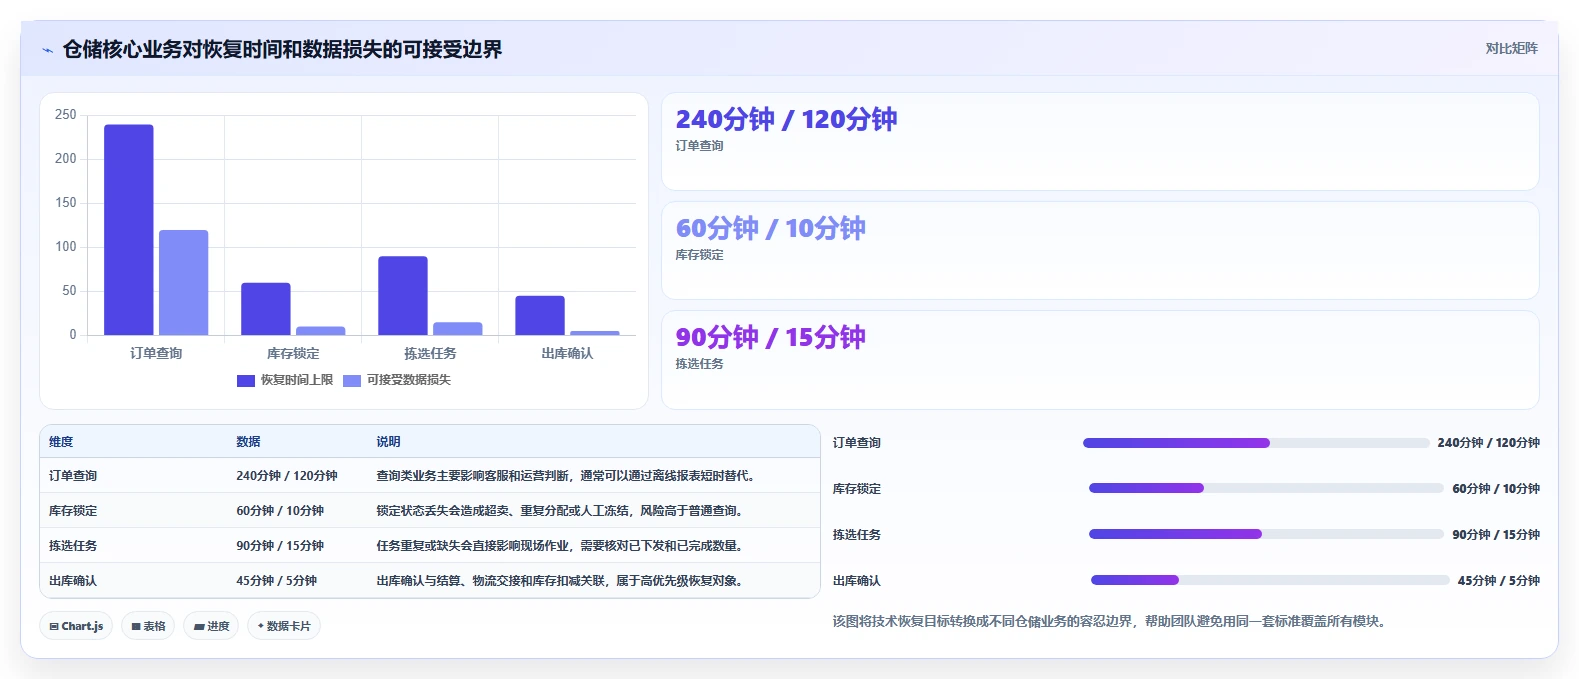Click the footnote text starting 该图将技术恢复目标
1579x679 pixels.
[x=1111, y=621]
